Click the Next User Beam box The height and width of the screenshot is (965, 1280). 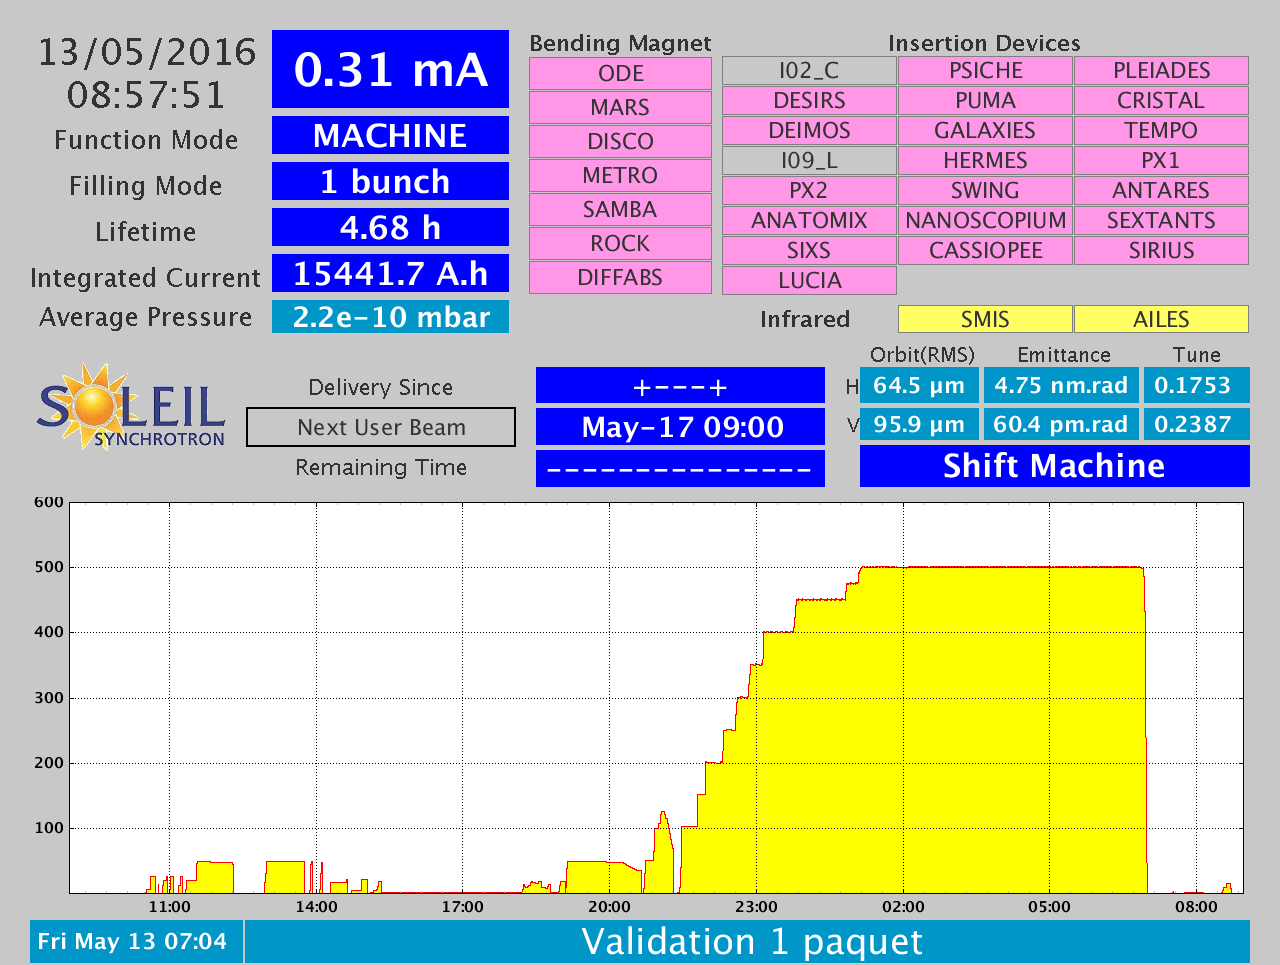click(381, 427)
